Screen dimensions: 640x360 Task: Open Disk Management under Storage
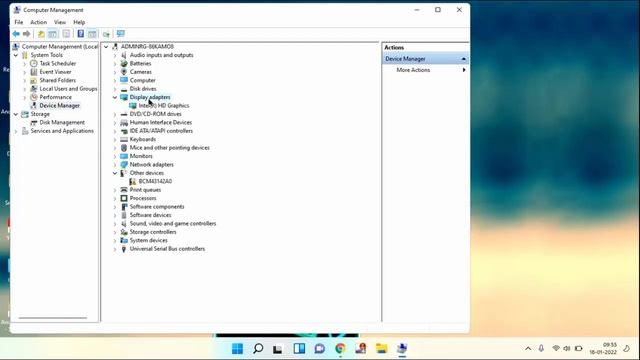pos(62,122)
